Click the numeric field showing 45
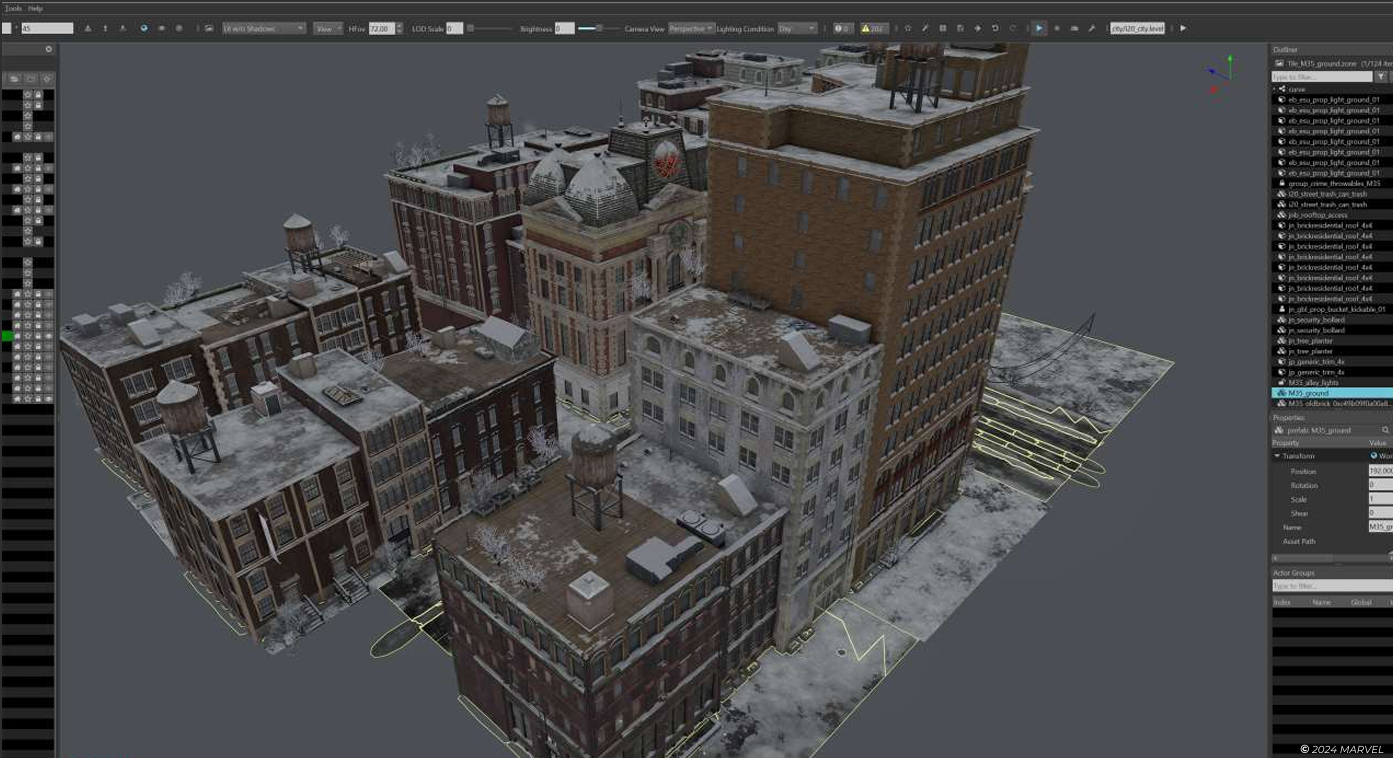1393x758 pixels. [x=47, y=29]
